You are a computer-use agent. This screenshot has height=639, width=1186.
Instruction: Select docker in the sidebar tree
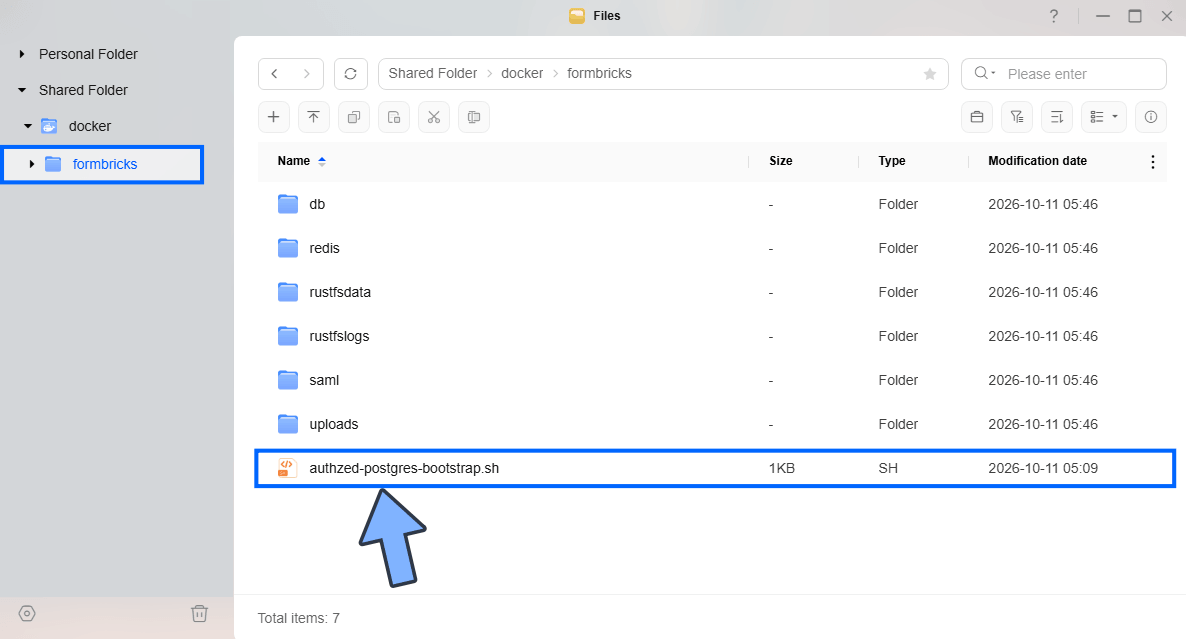[89, 126]
